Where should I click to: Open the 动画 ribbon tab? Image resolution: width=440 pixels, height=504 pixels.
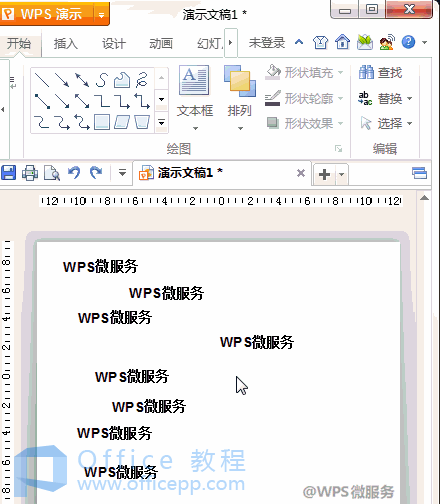(161, 44)
